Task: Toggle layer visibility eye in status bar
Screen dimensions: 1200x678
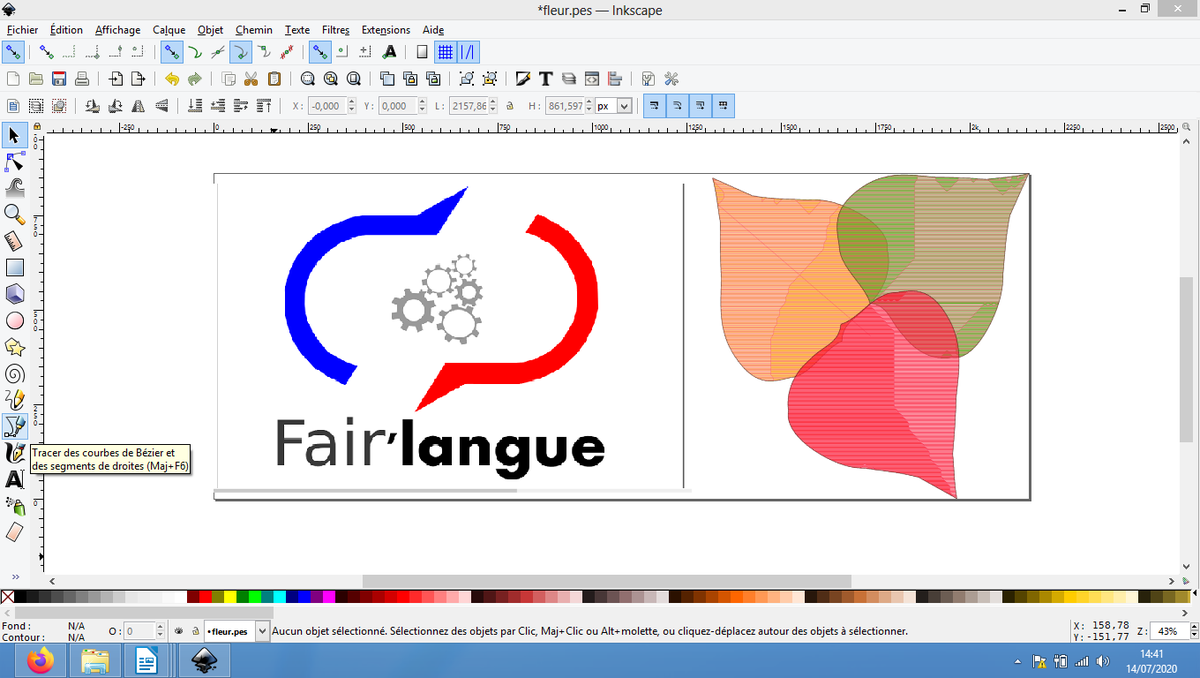Action: coord(179,631)
